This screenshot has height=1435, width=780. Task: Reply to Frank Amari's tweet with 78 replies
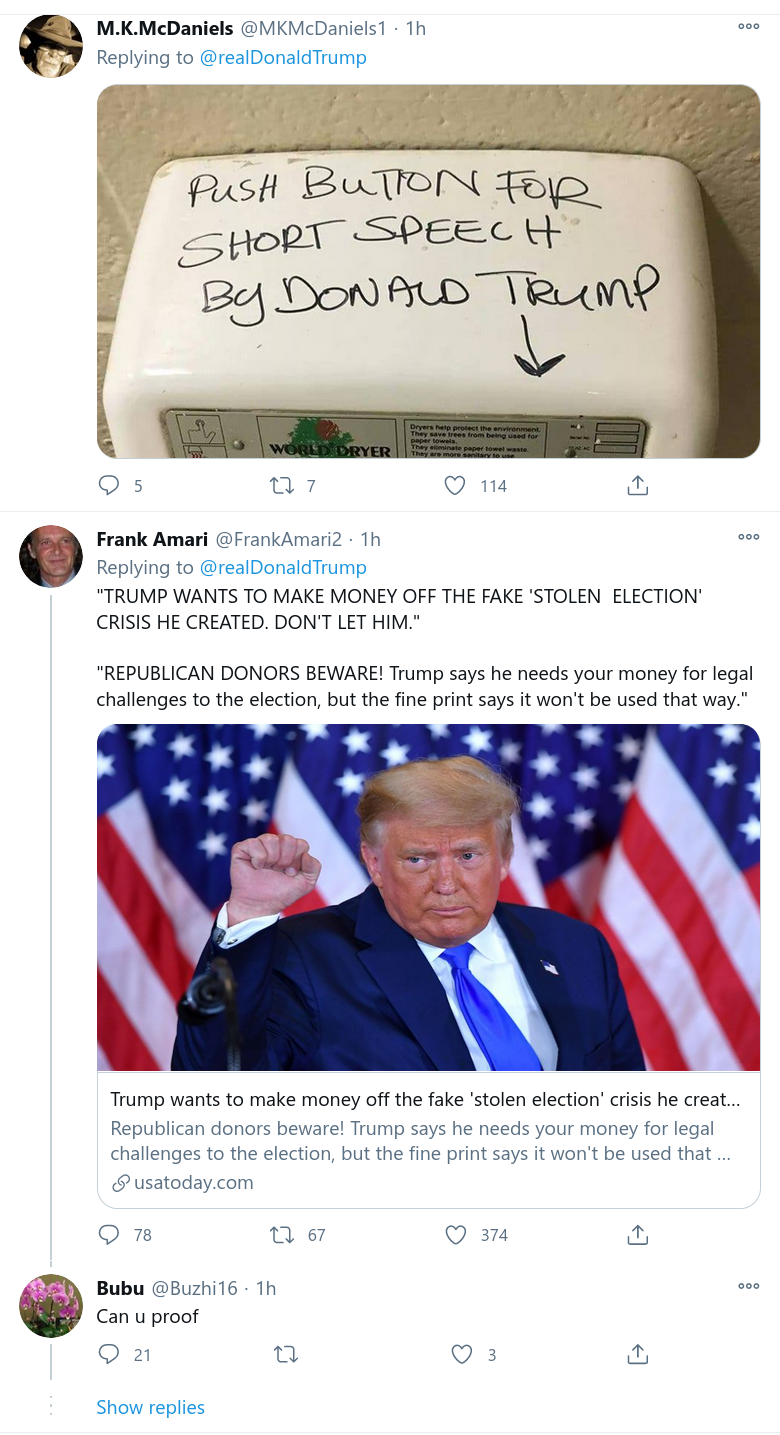(x=108, y=1235)
